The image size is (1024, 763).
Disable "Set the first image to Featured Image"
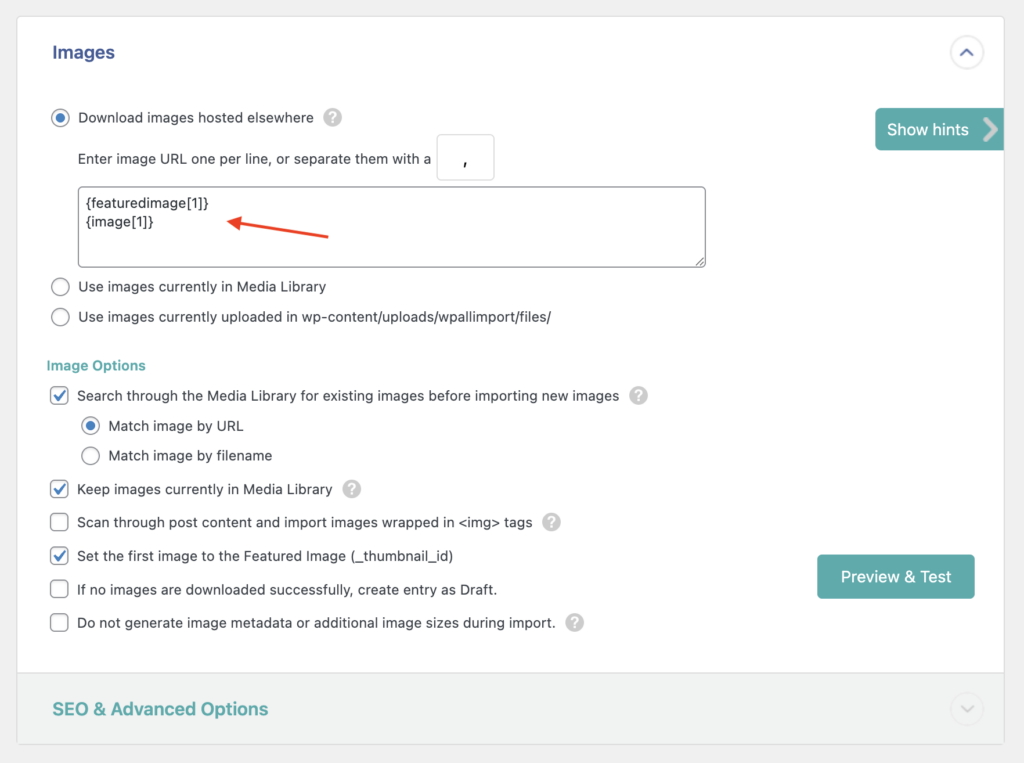[x=58, y=555]
